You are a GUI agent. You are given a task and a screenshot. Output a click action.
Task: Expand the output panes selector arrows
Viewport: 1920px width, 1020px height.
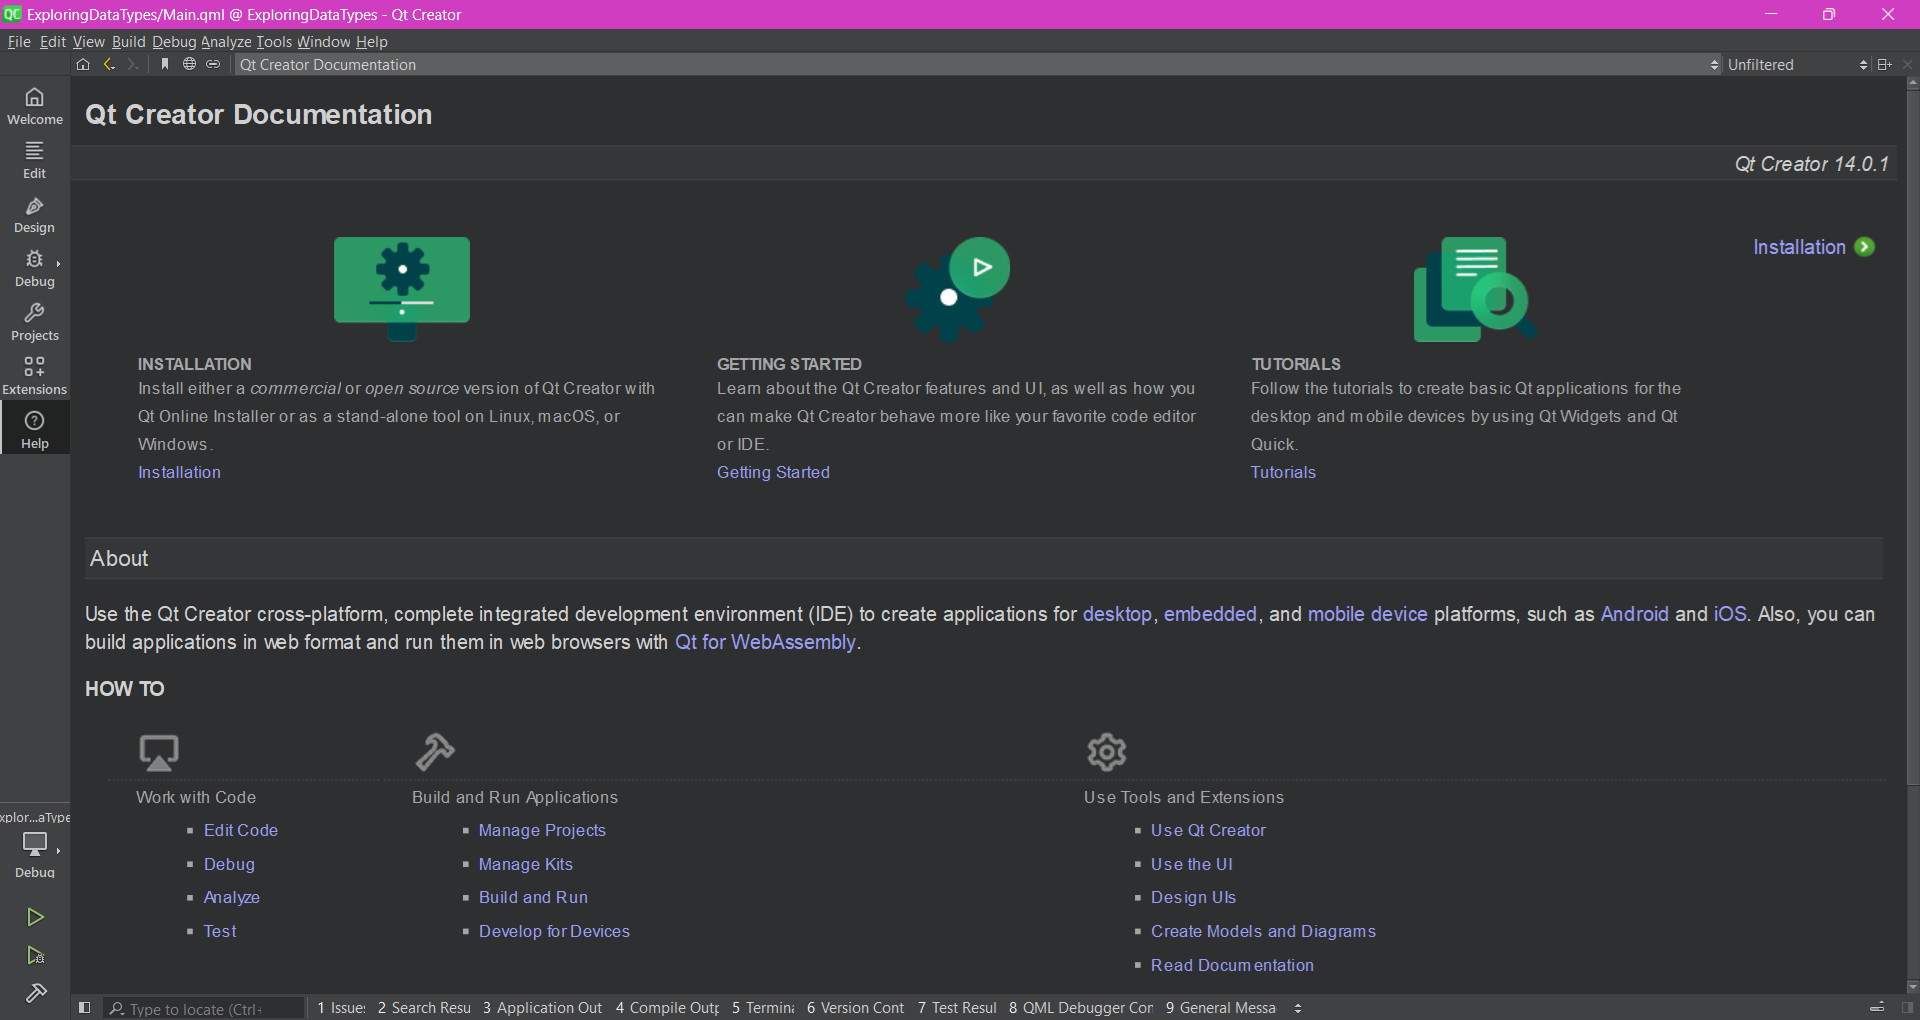coord(1298,1008)
